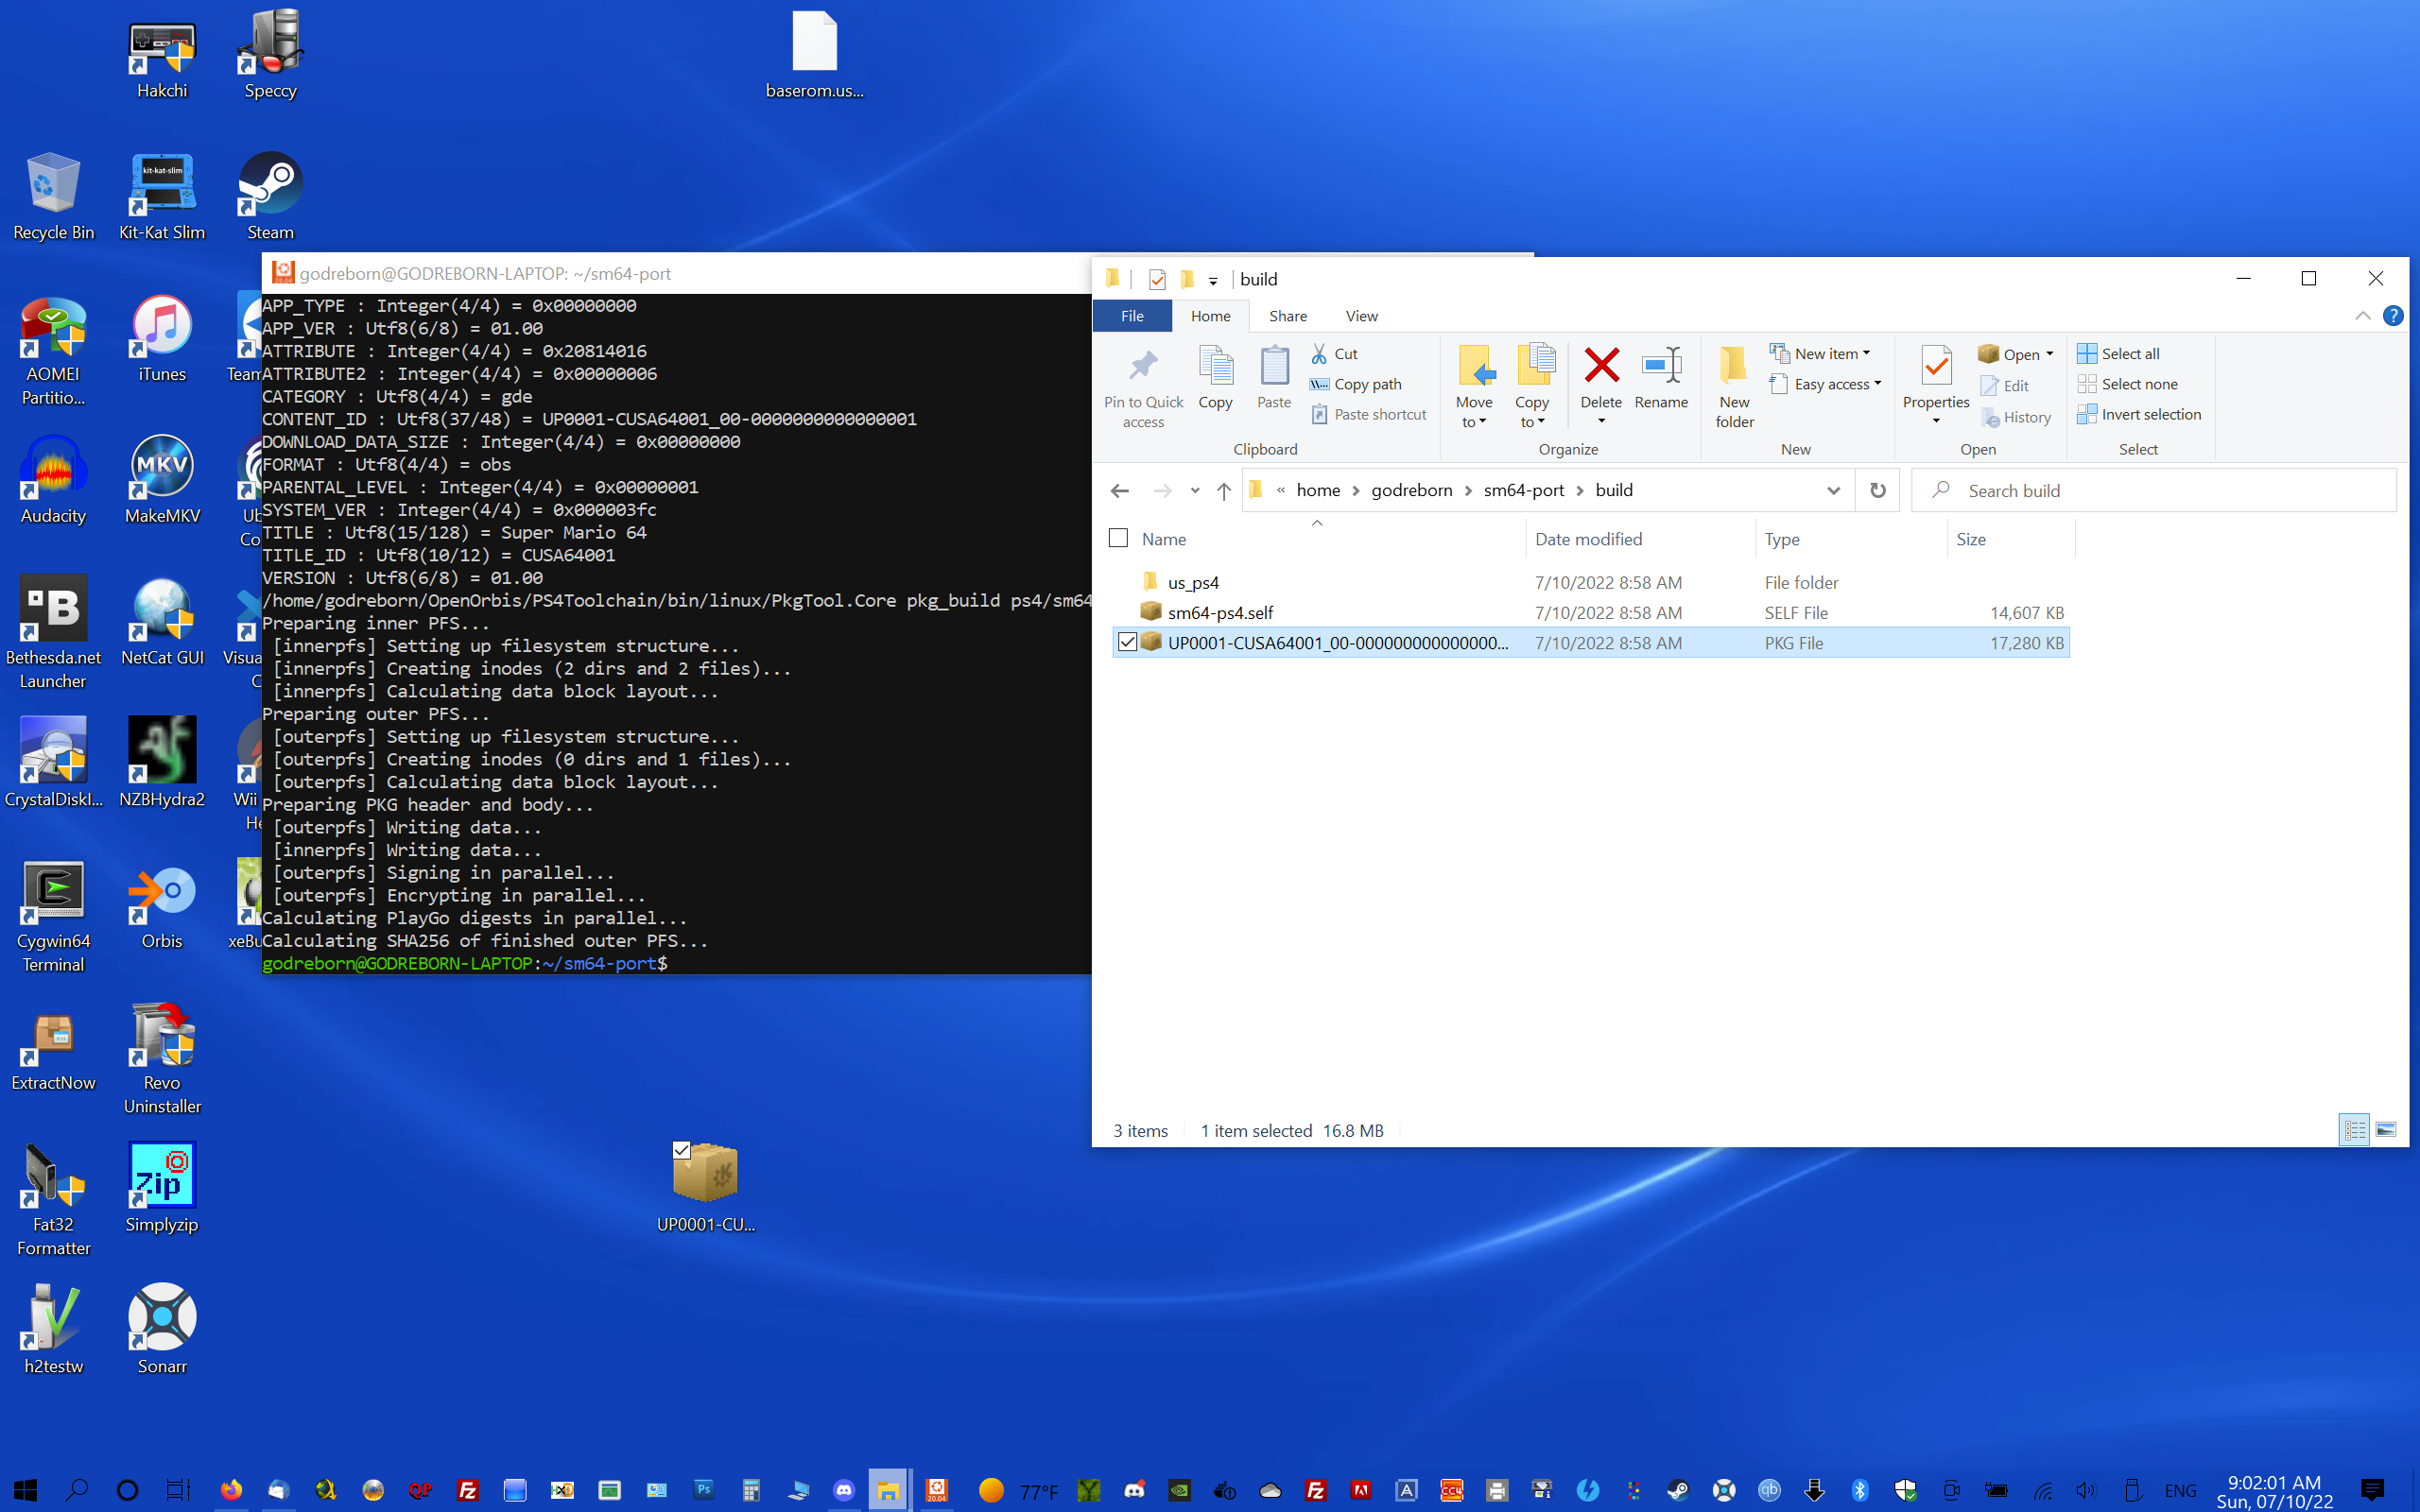Open the Copy to dropdown

(x=1531, y=389)
